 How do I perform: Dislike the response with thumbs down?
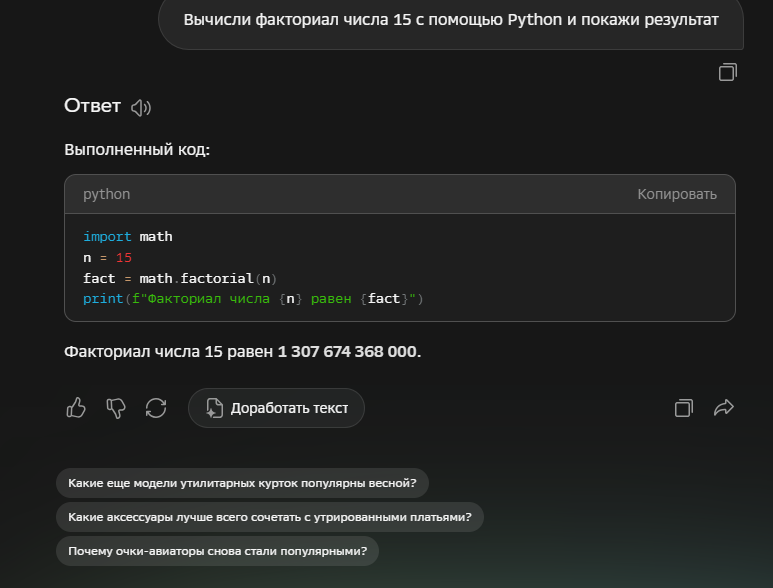[x=116, y=408]
